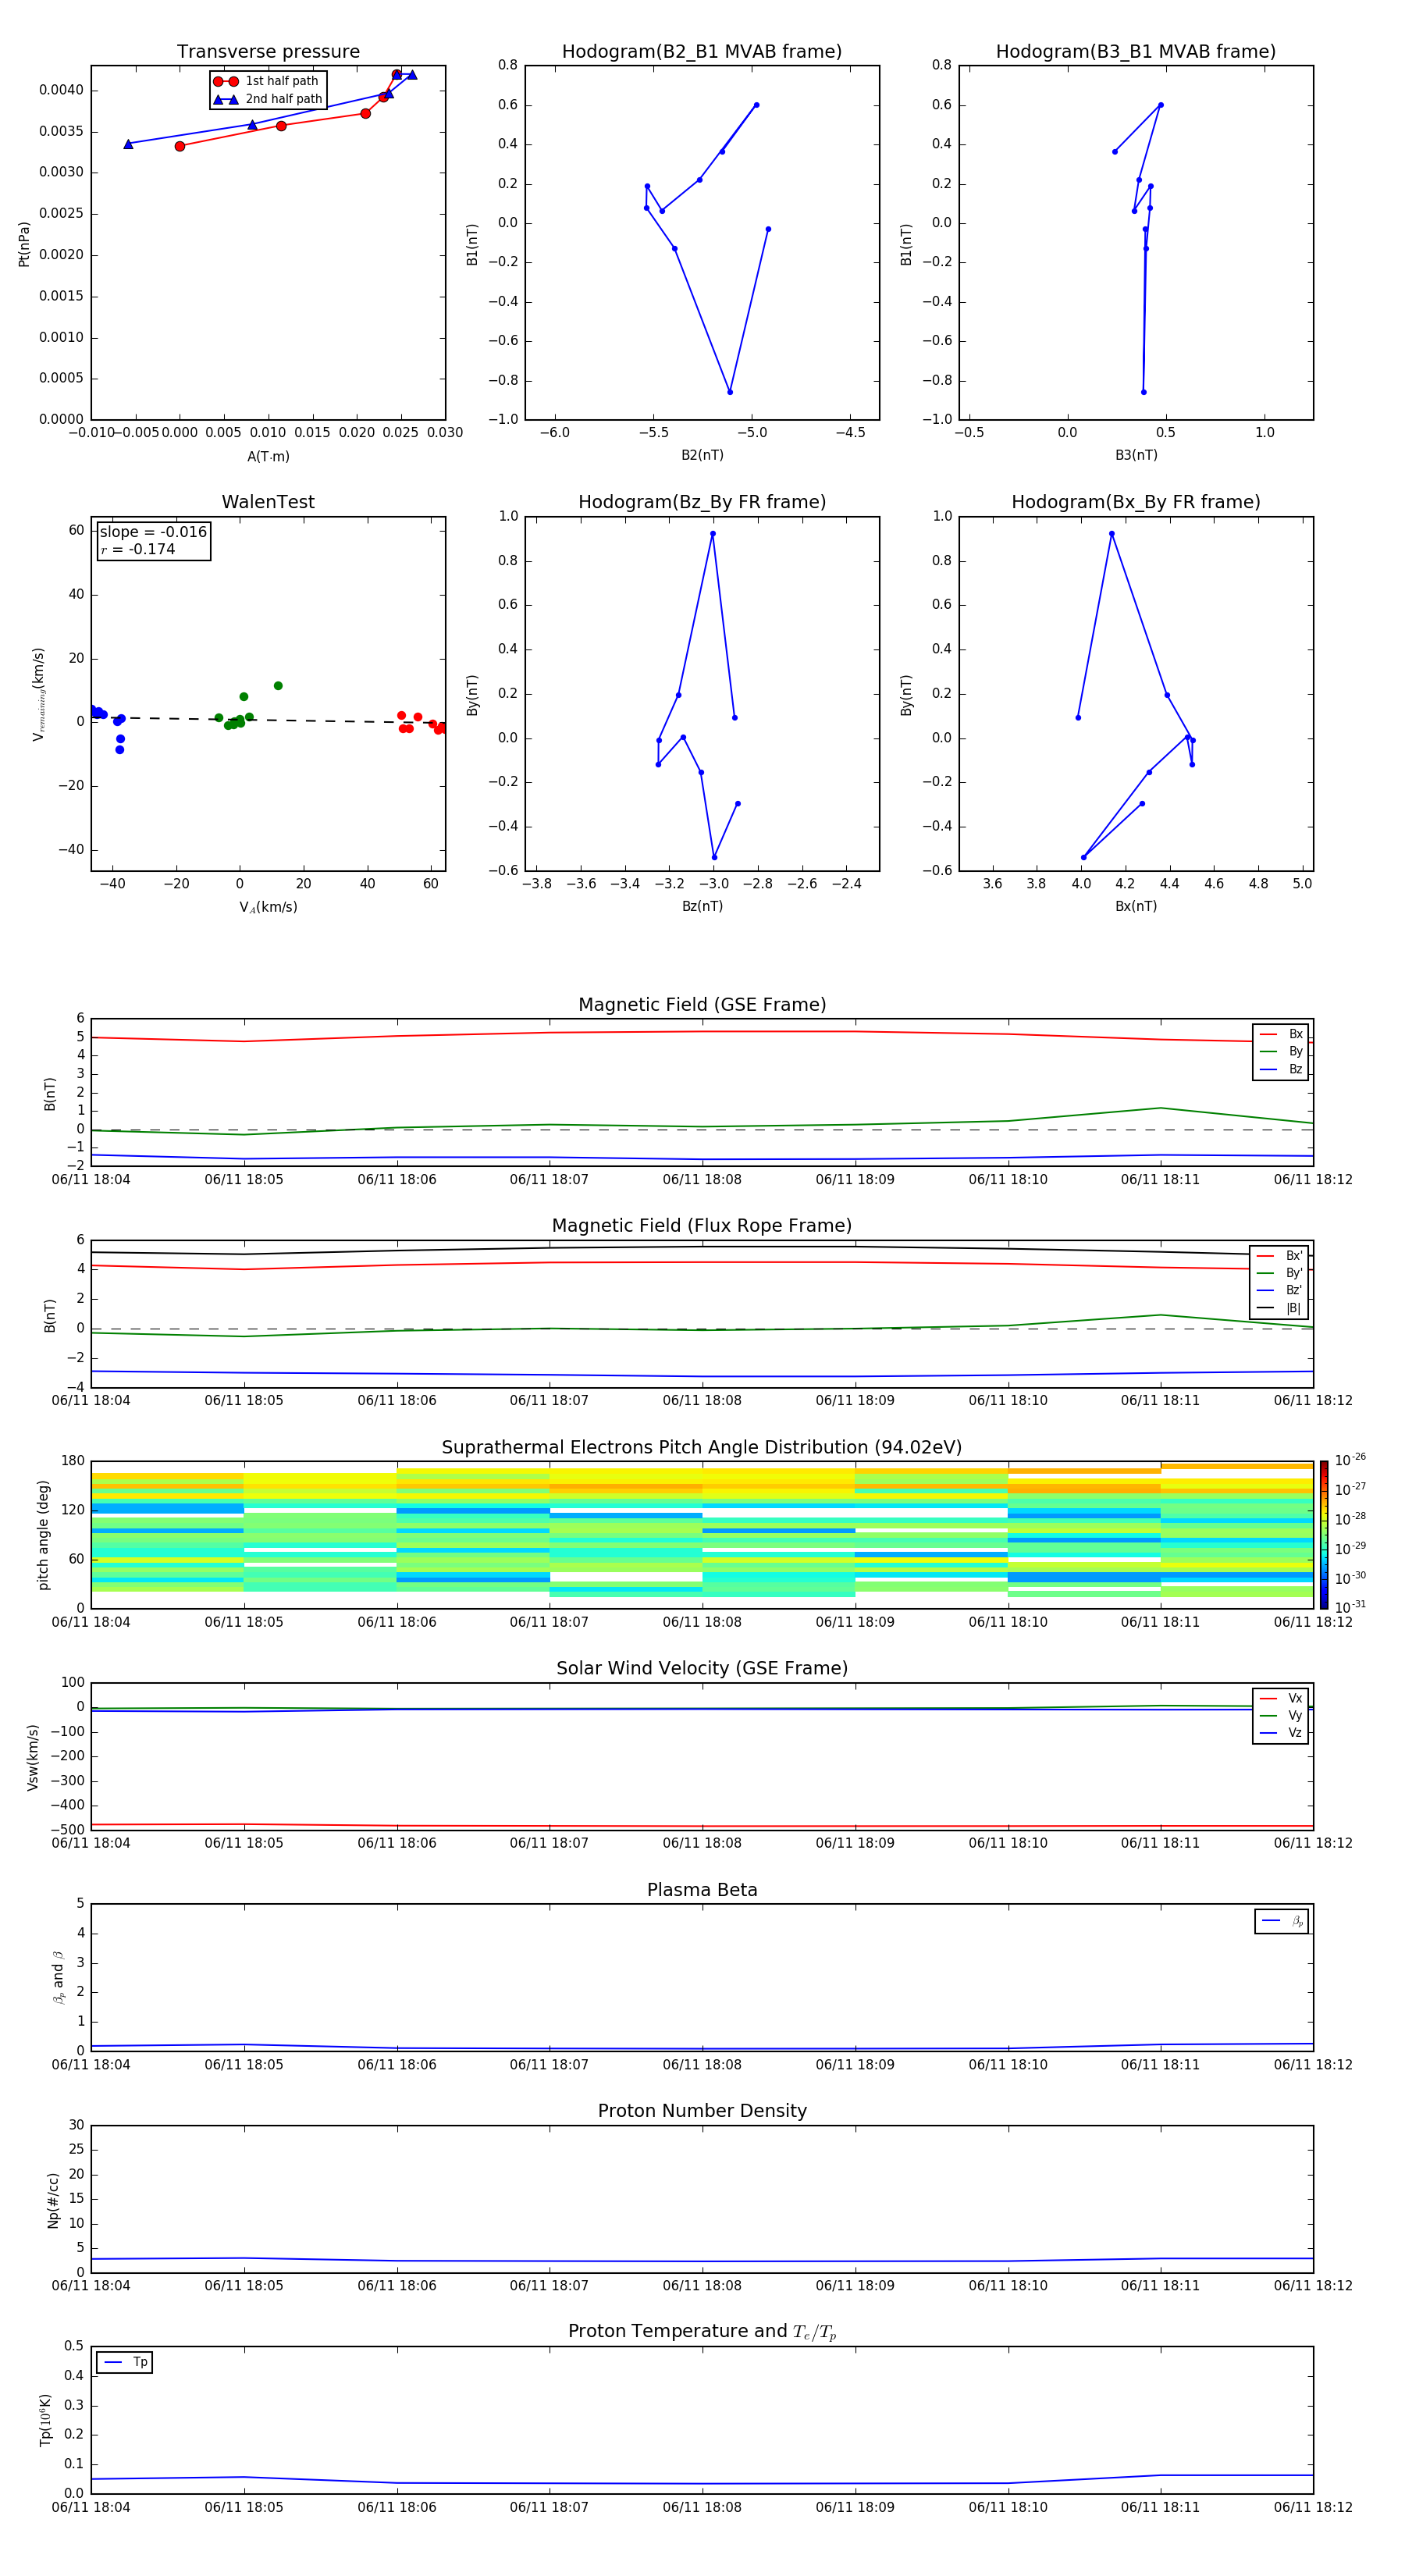Select the Suprathermal Electrons Pitch Angle Distribution title
Image resolution: width=1405 pixels, height=2576 pixels.
coord(702,1448)
